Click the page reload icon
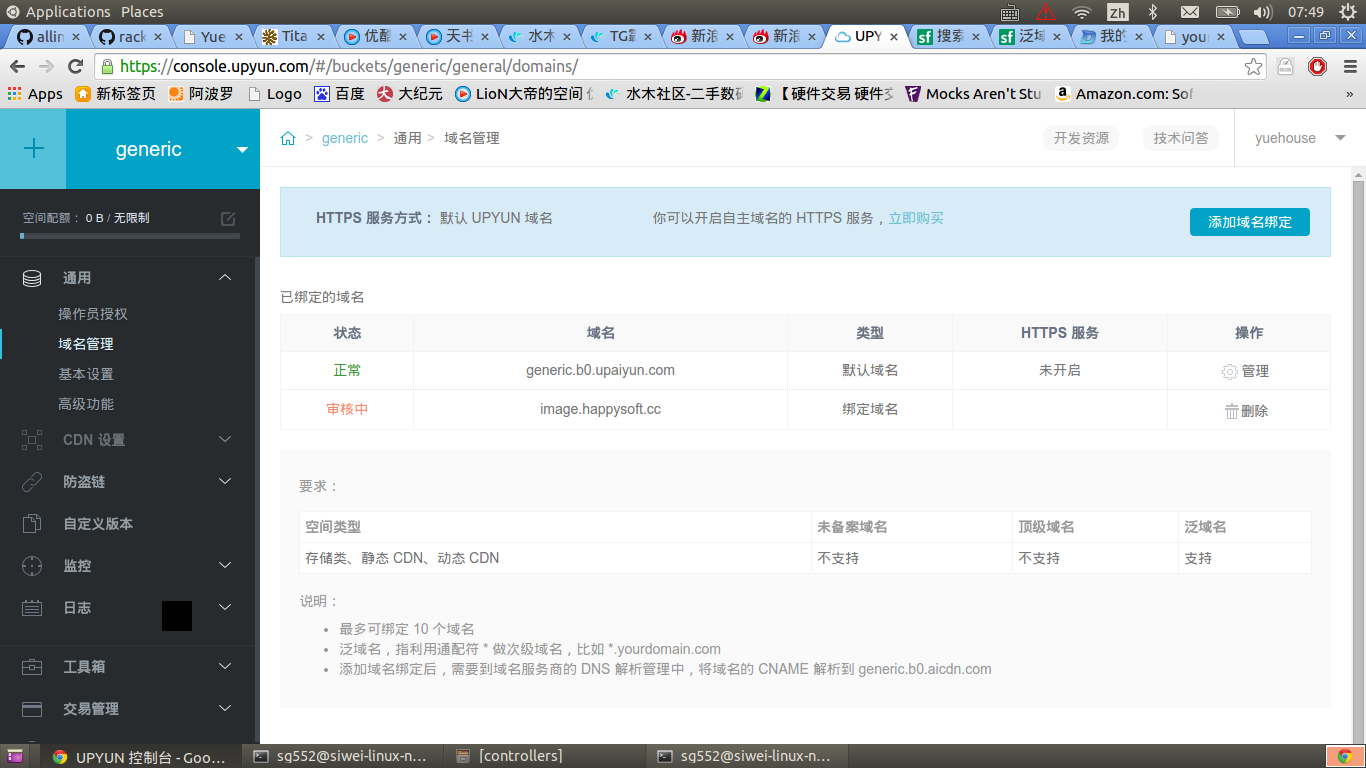 [76, 67]
